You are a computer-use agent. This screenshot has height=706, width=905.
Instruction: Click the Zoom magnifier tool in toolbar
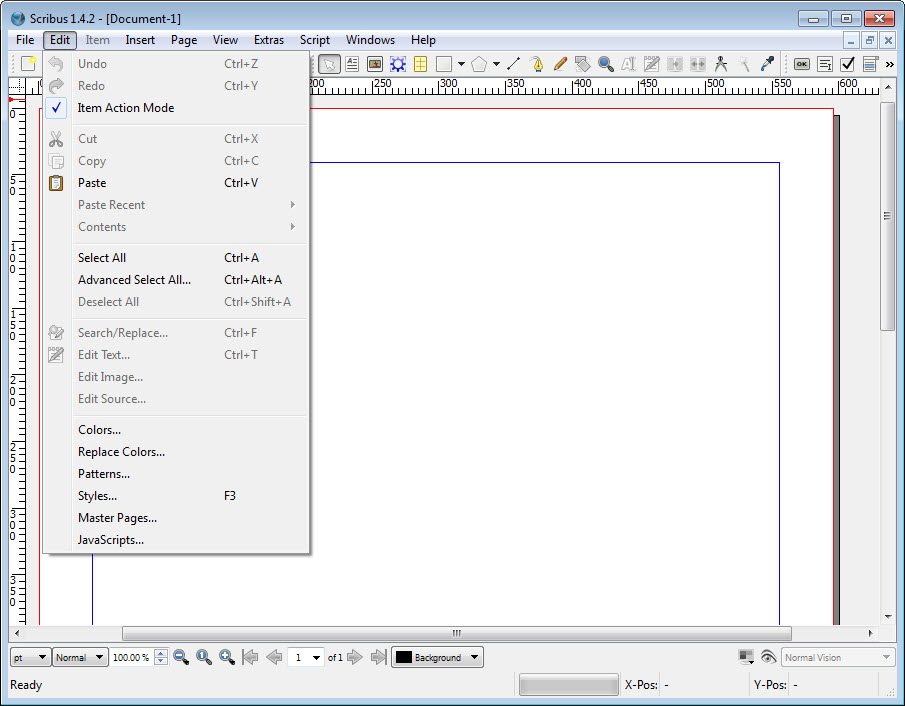pyautogui.click(x=606, y=64)
